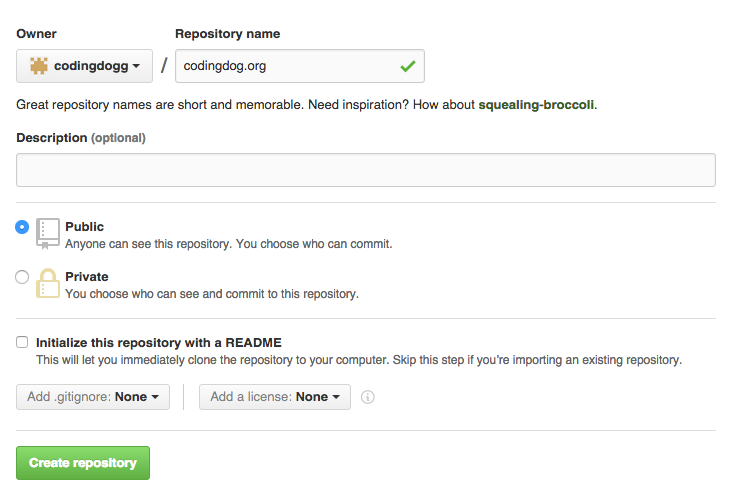
Task: Click the green checkmark in repository name field
Action: (408, 66)
